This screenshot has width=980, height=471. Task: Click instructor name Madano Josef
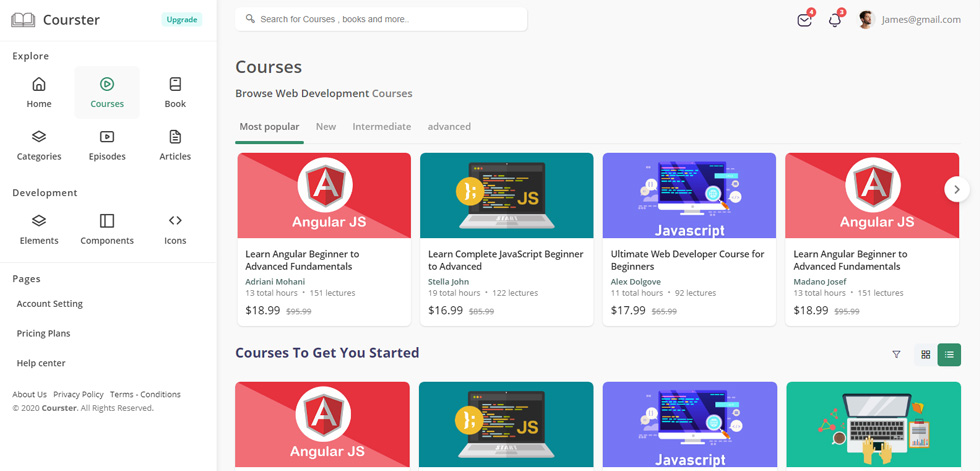821,282
